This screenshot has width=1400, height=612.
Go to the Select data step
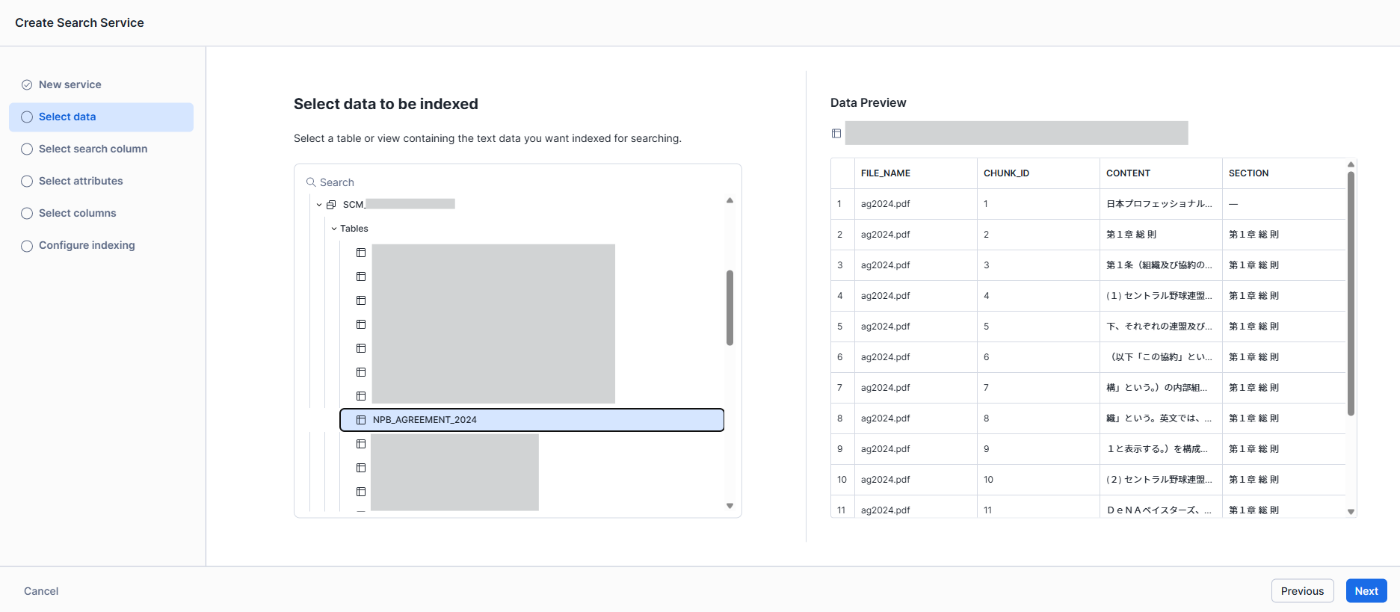(x=101, y=117)
